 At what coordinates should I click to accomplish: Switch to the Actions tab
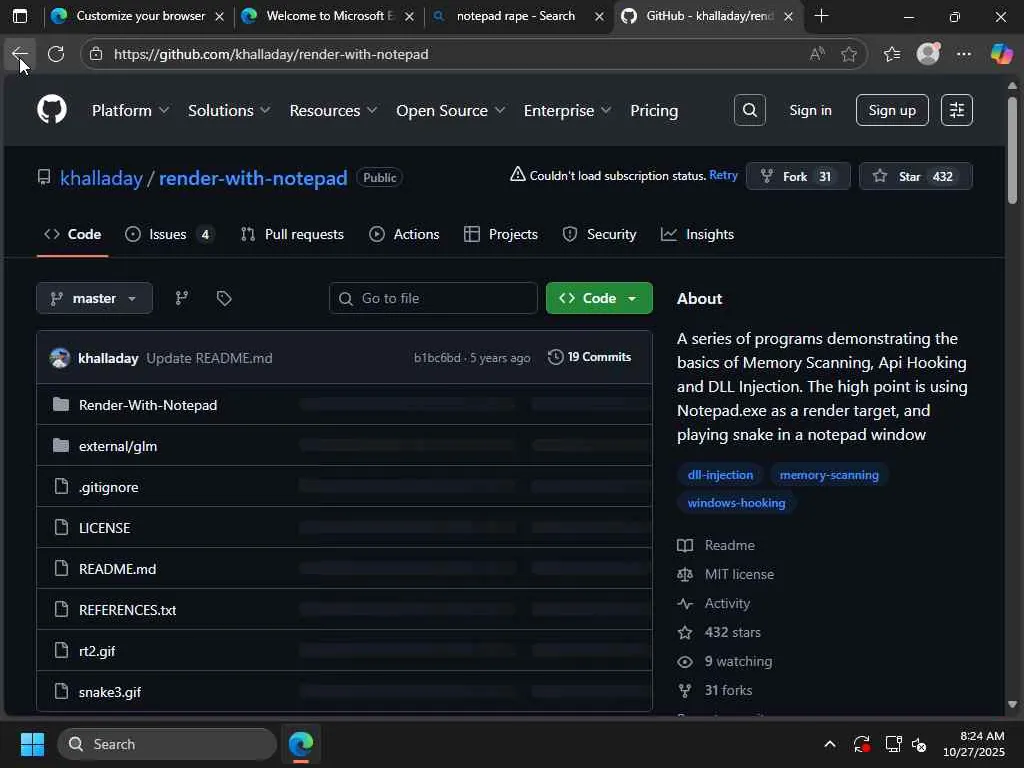[404, 234]
